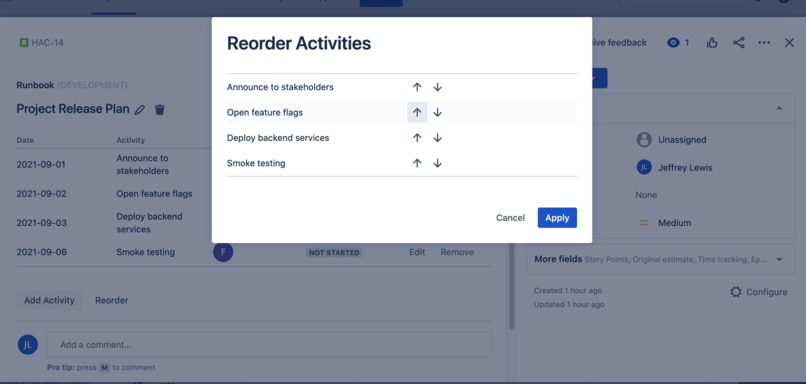The height and width of the screenshot is (384, 806).
Task: Click the 2021-09-01 date cell
Action: (42, 164)
